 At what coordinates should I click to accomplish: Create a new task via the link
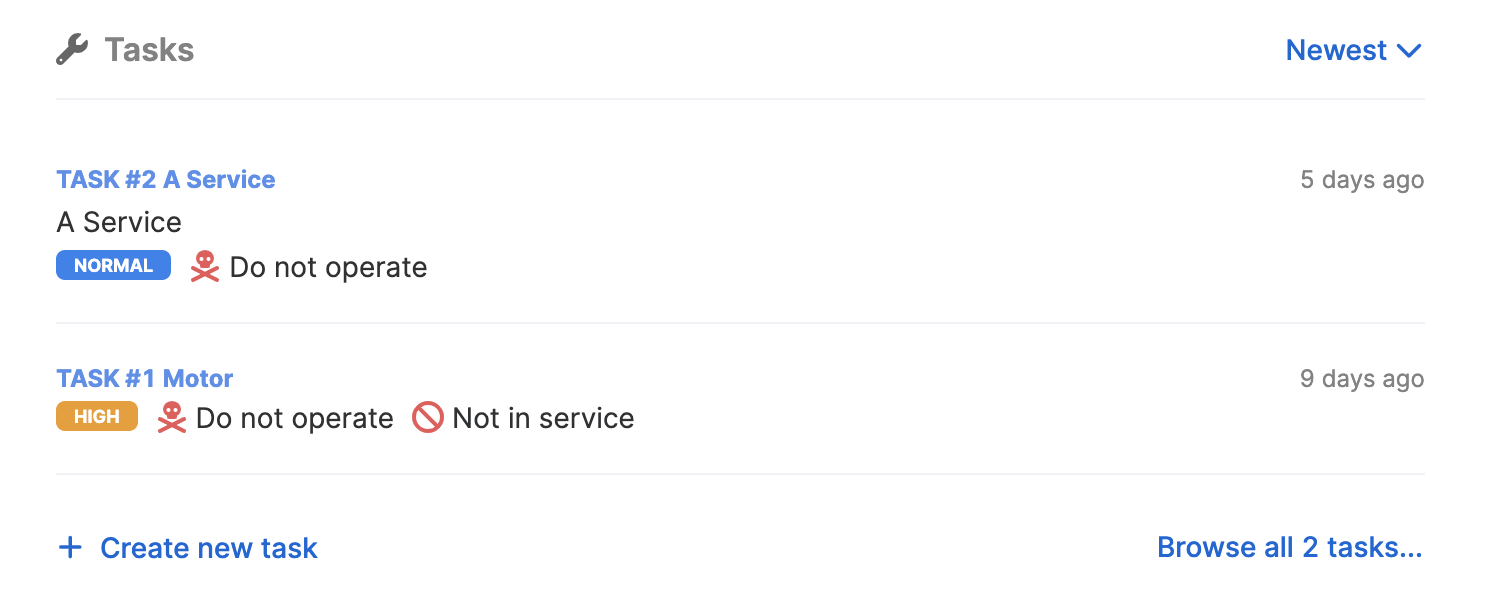209,548
